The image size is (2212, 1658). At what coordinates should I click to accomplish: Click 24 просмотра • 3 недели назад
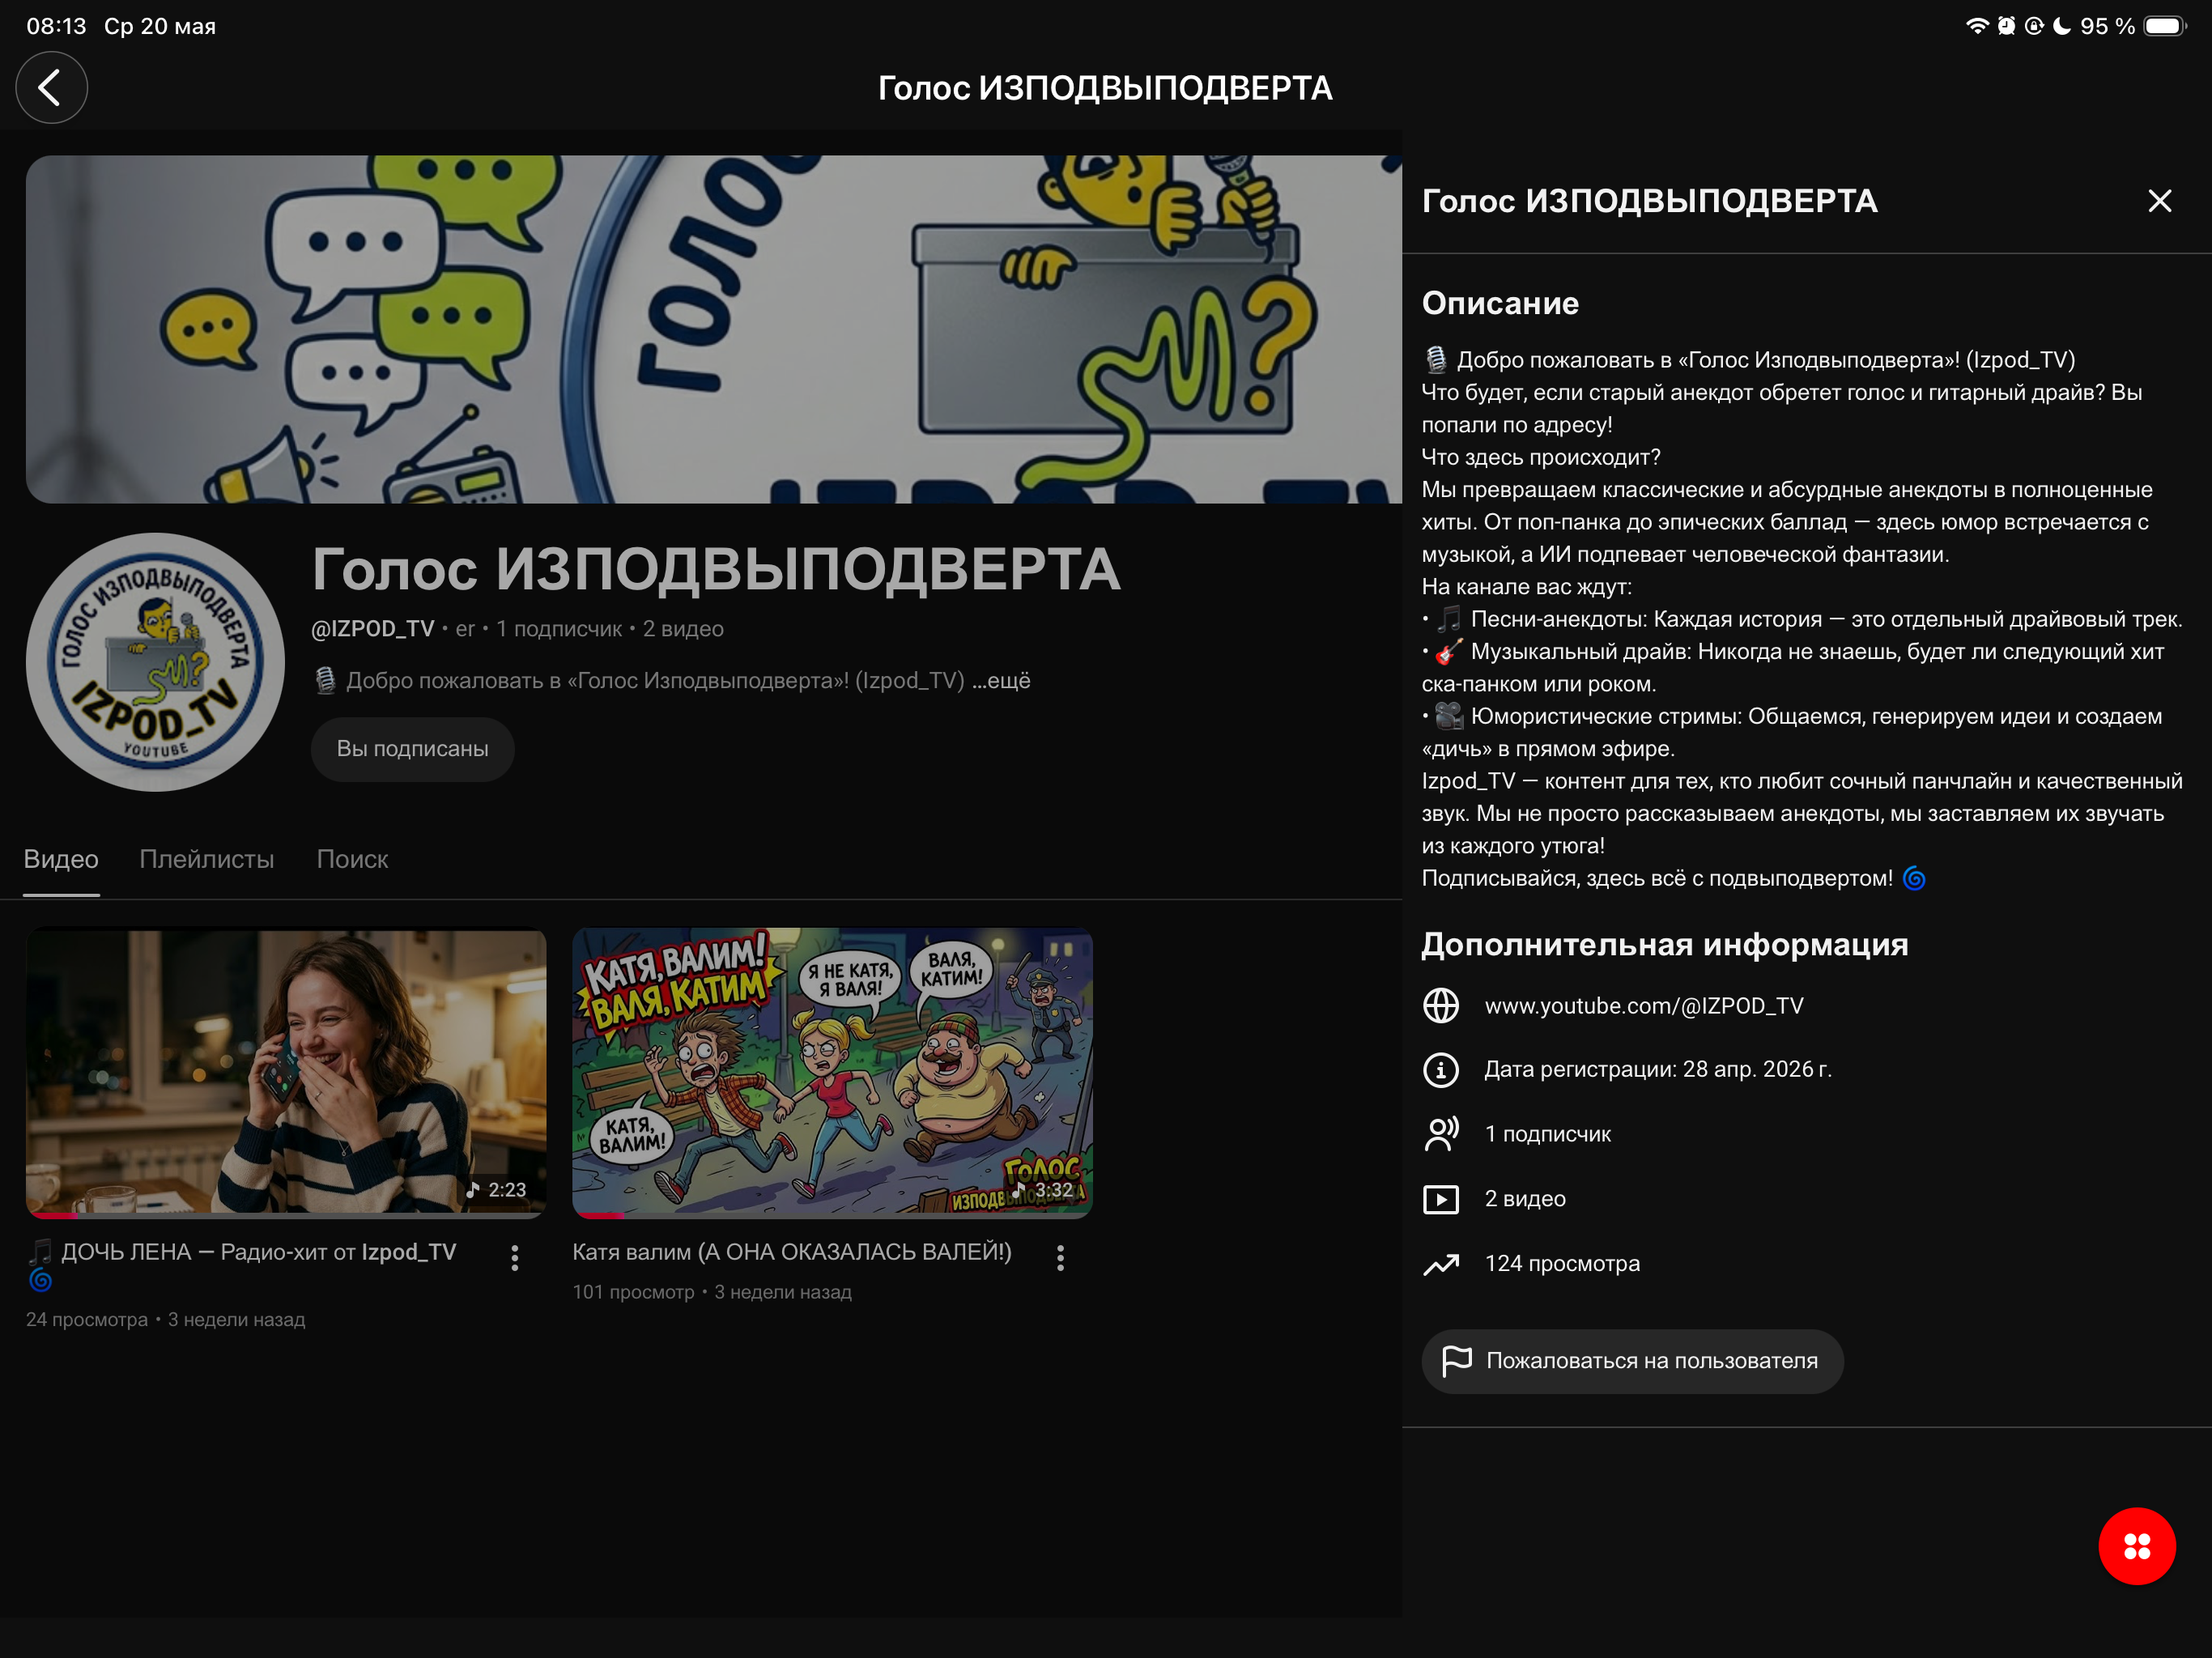pyautogui.click(x=166, y=1320)
